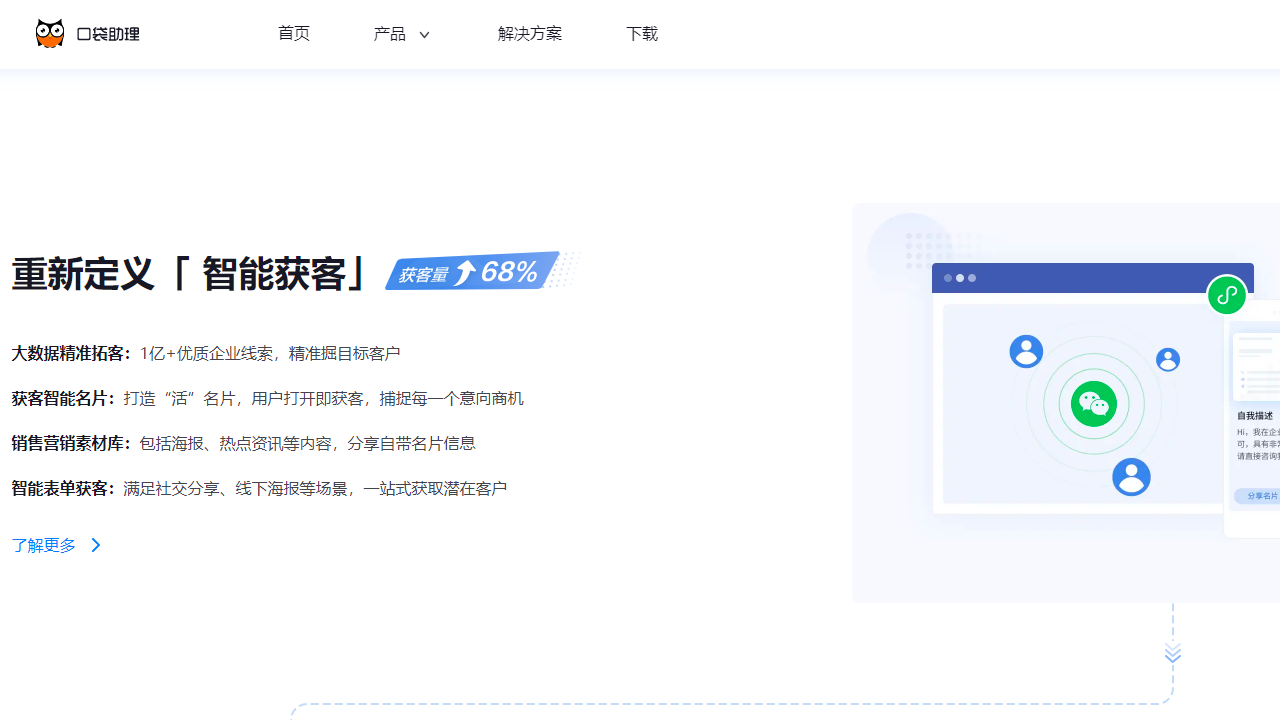Click the top-left blue user avatar icon
The width and height of the screenshot is (1280, 720).
tap(1026, 351)
